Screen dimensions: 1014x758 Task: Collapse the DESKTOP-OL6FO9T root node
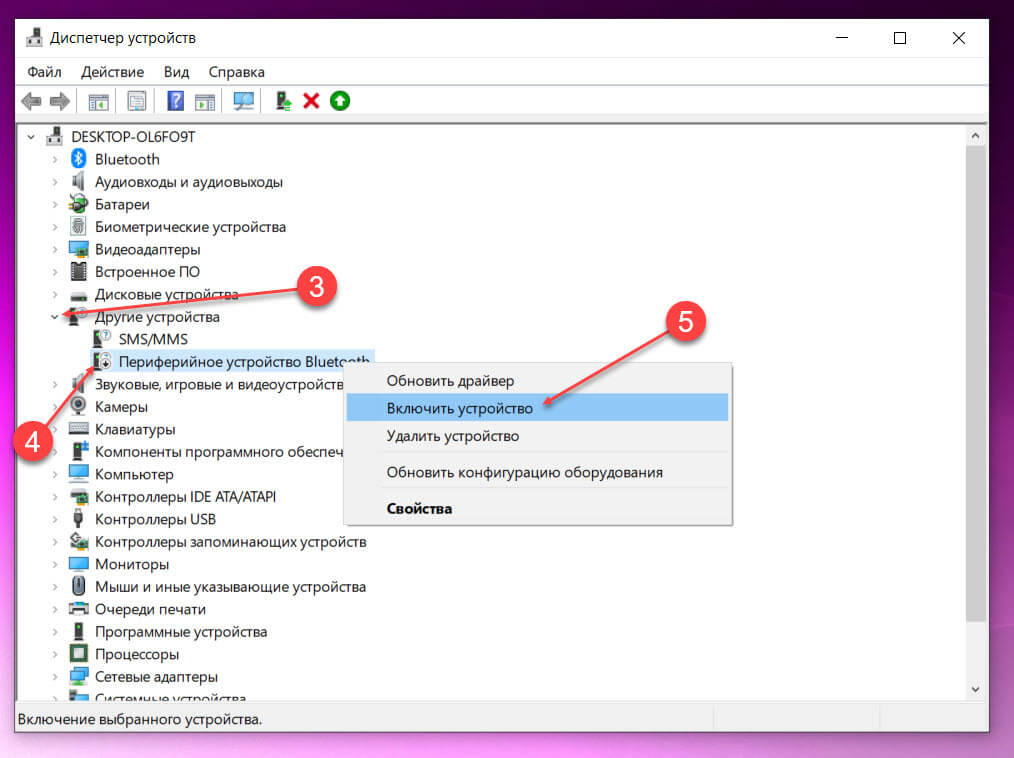pyautogui.click(x=30, y=137)
